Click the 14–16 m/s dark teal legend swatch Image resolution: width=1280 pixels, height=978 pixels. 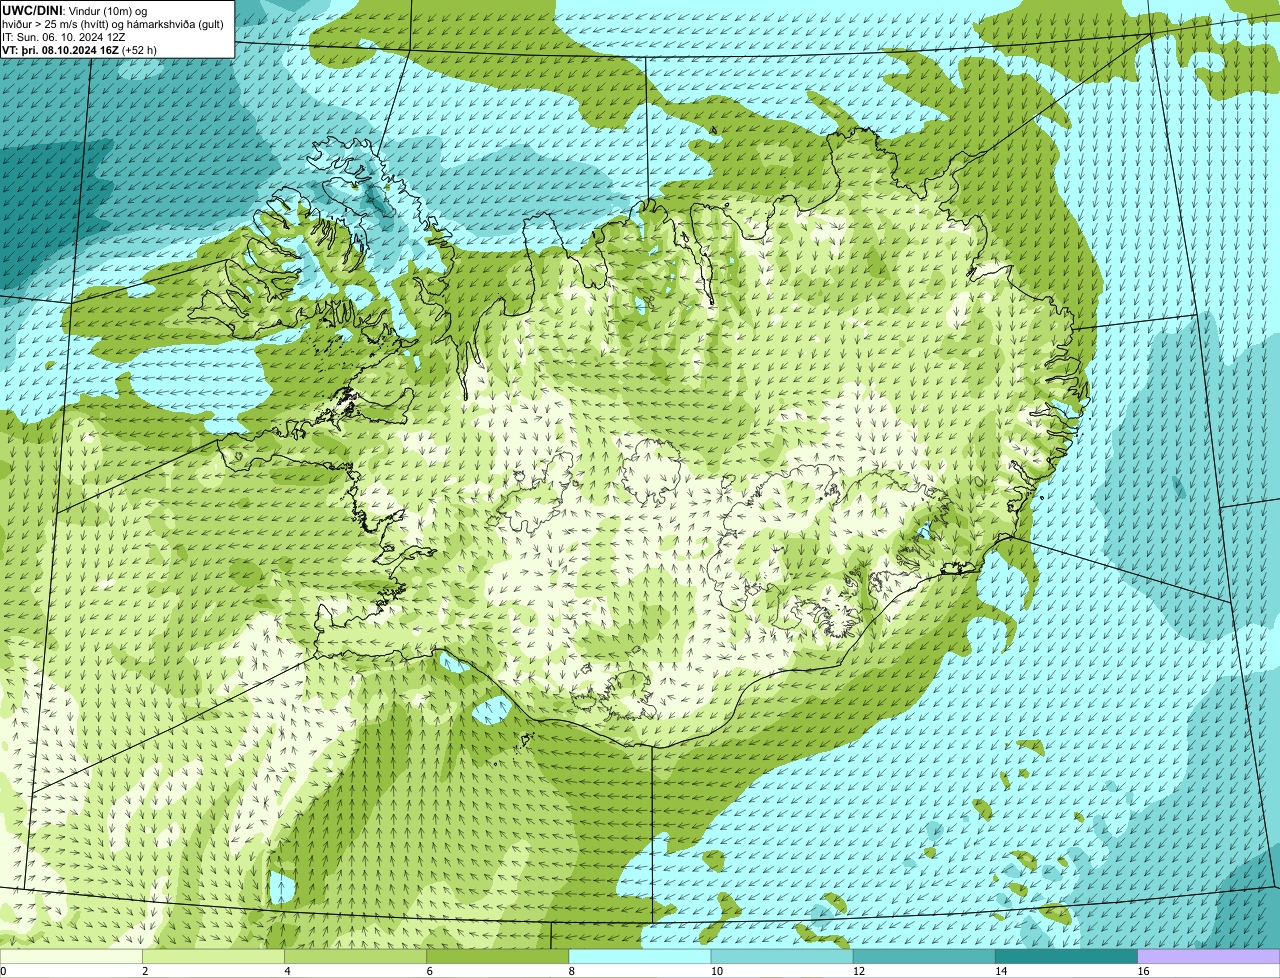[1067, 956]
